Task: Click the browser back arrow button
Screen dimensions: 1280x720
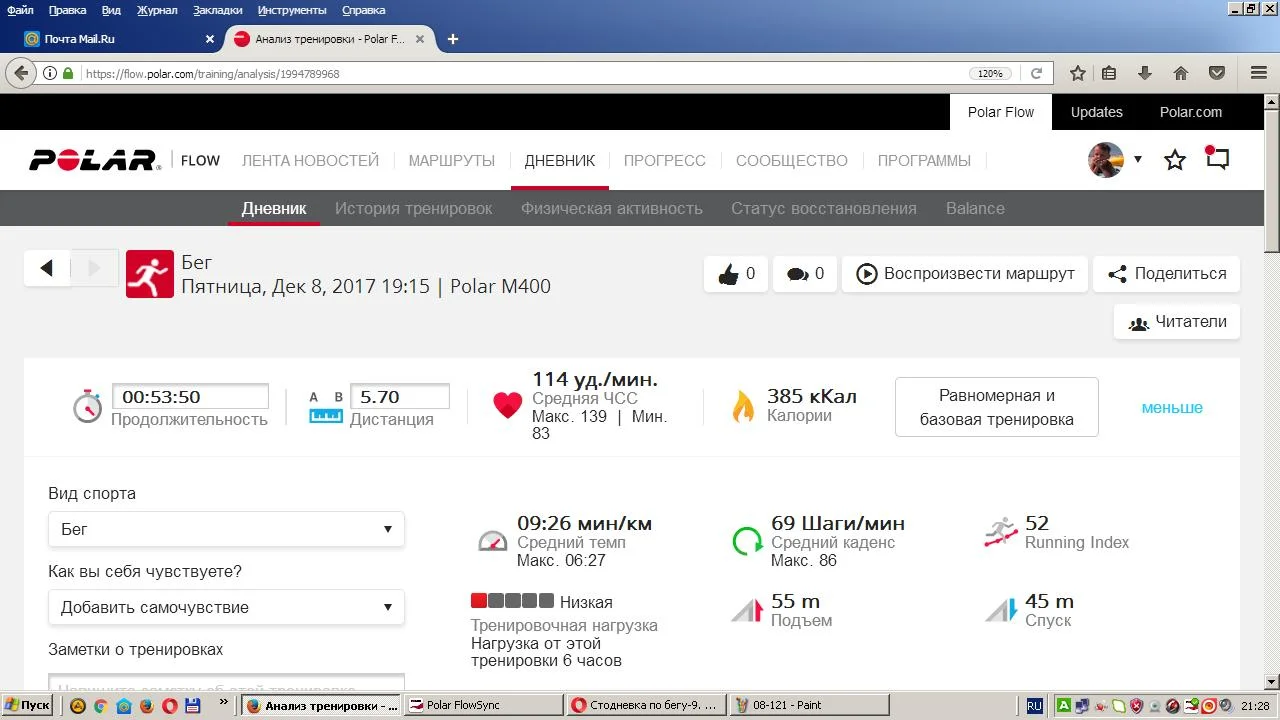Action: click(21, 73)
